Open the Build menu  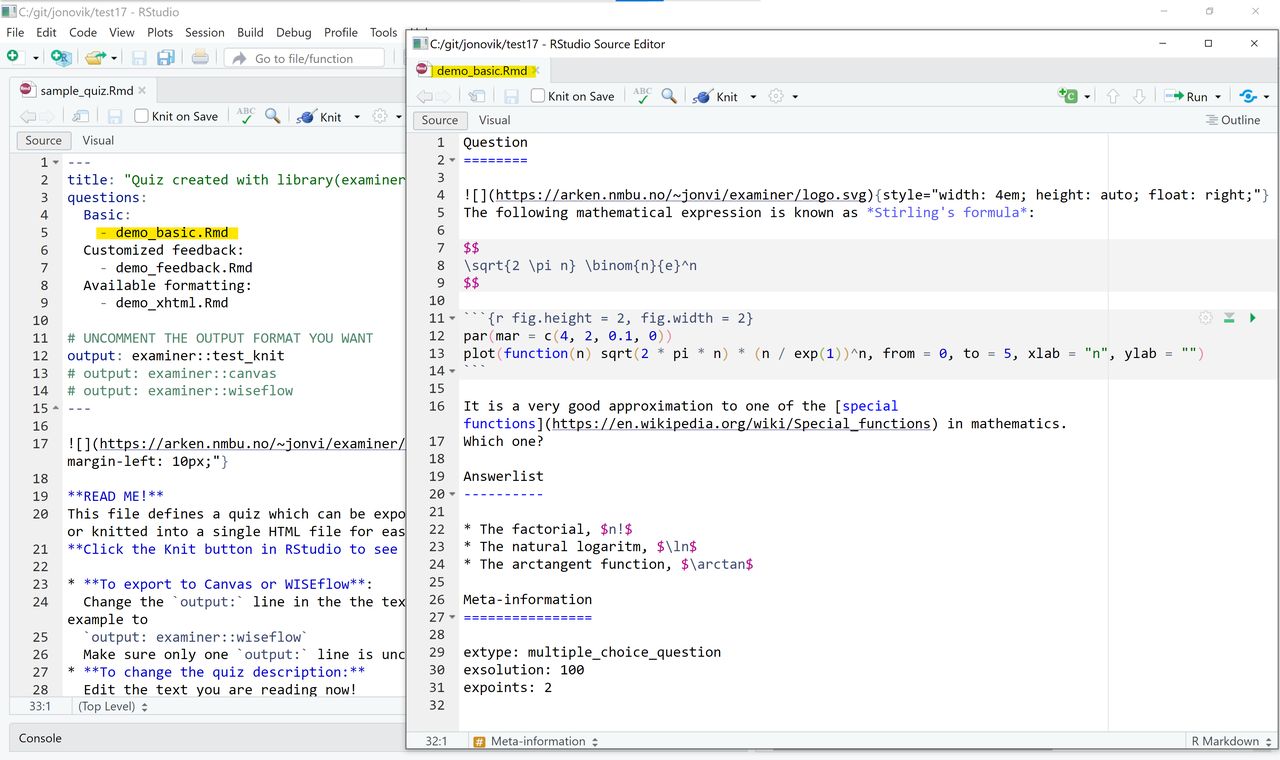(250, 32)
